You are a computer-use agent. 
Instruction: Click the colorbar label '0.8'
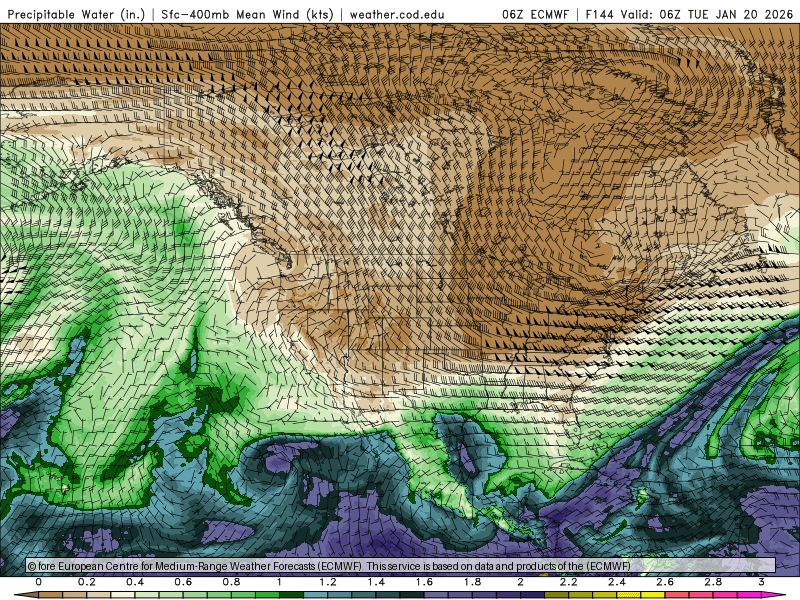pyautogui.click(x=231, y=582)
